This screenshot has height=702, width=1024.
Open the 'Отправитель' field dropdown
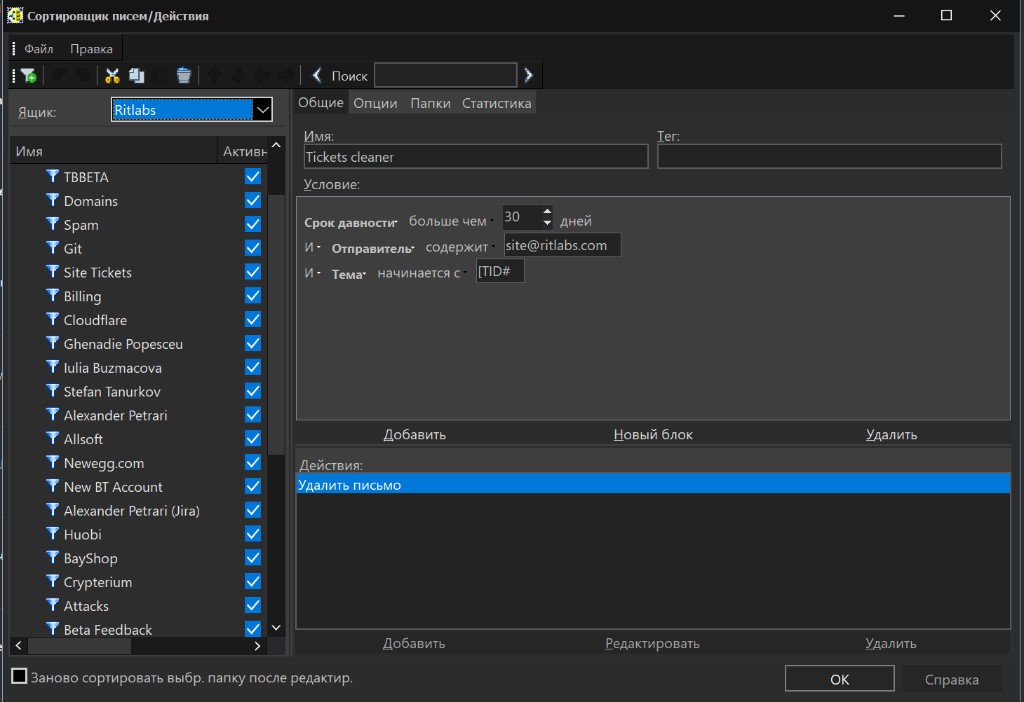pos(373,248)
